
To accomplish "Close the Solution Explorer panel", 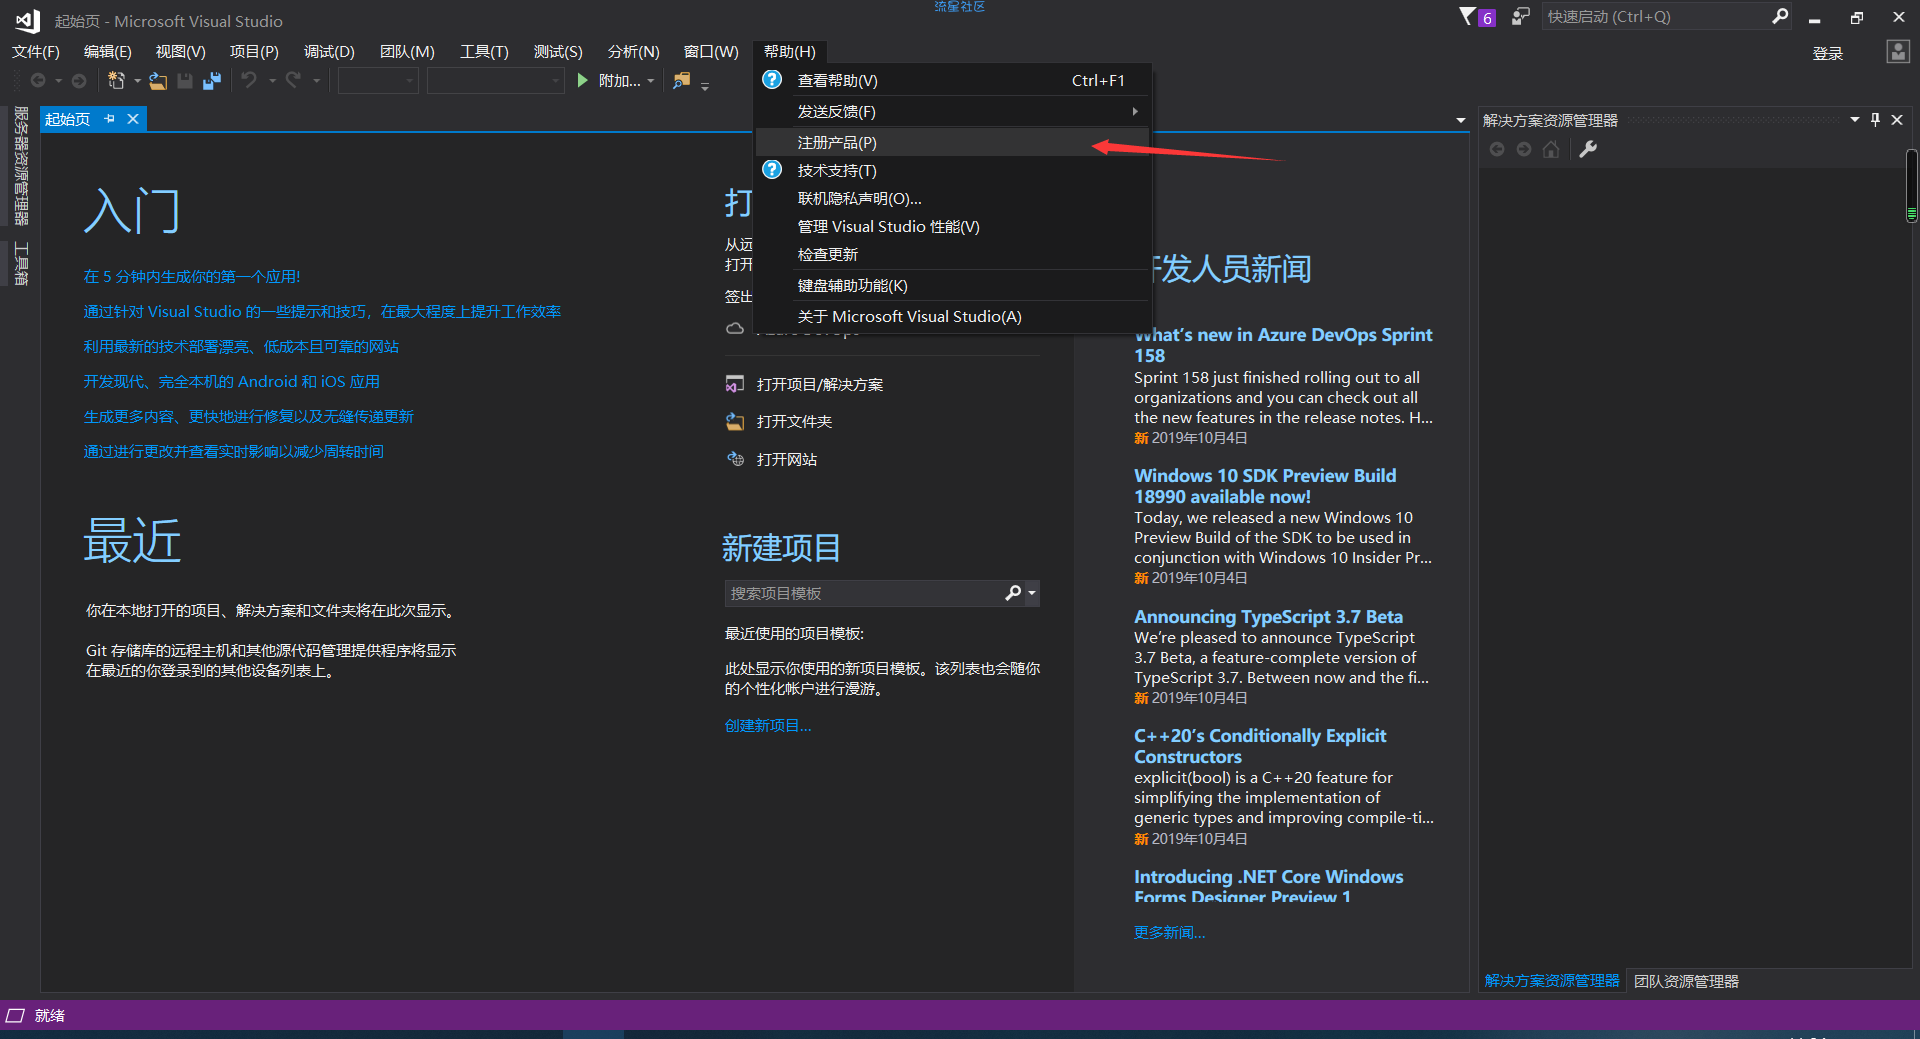I will tap(1897, 120).
